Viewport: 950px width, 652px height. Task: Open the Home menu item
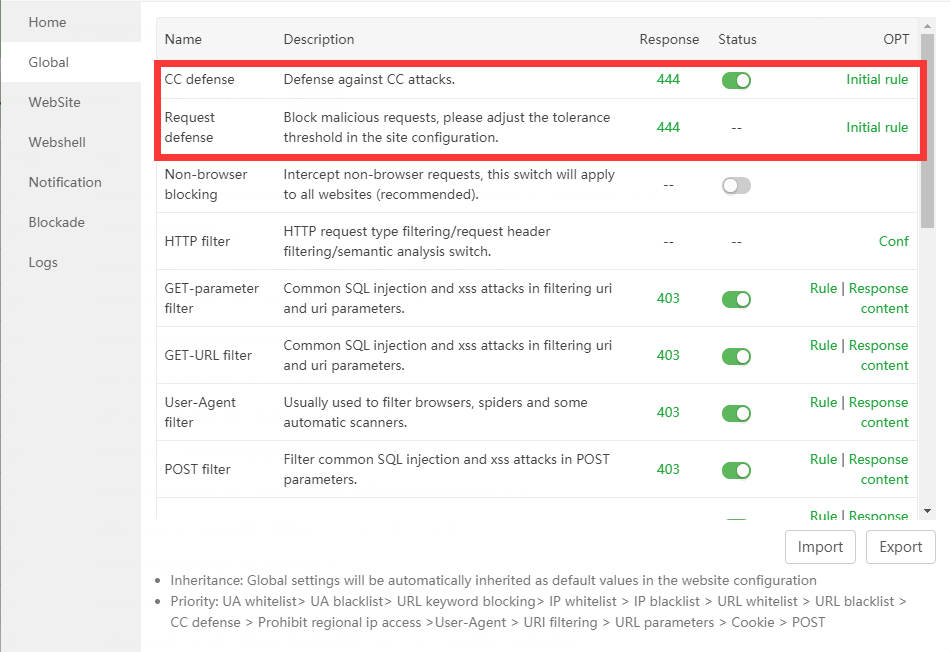(47, 22)
